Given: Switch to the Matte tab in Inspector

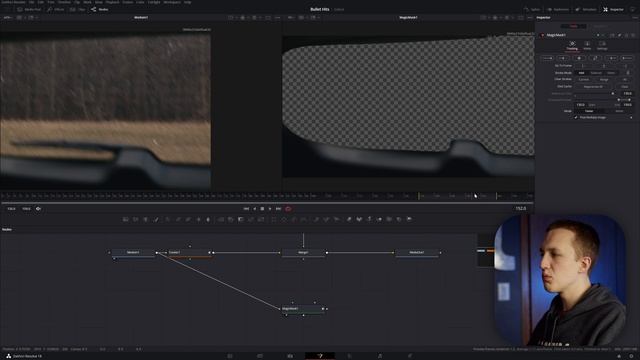Looking at the screenshot, I should click(x=587, y=46).
